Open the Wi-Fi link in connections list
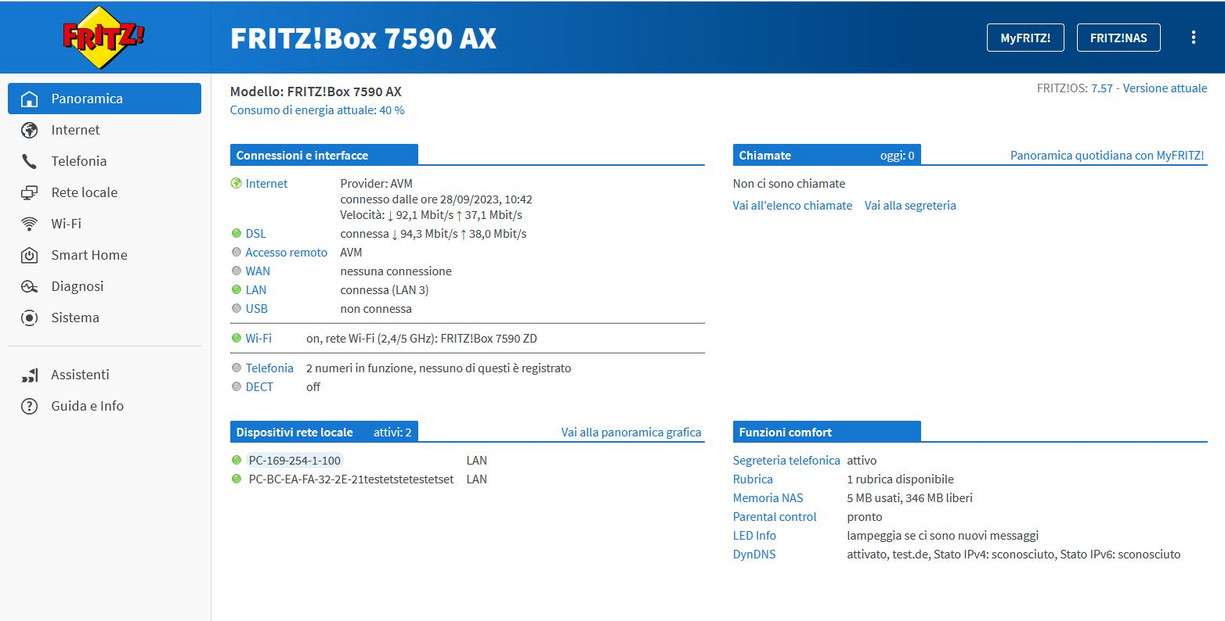The height and width of the screenshot is (621, 1225). pyautogui.click(x=259, y=339)
